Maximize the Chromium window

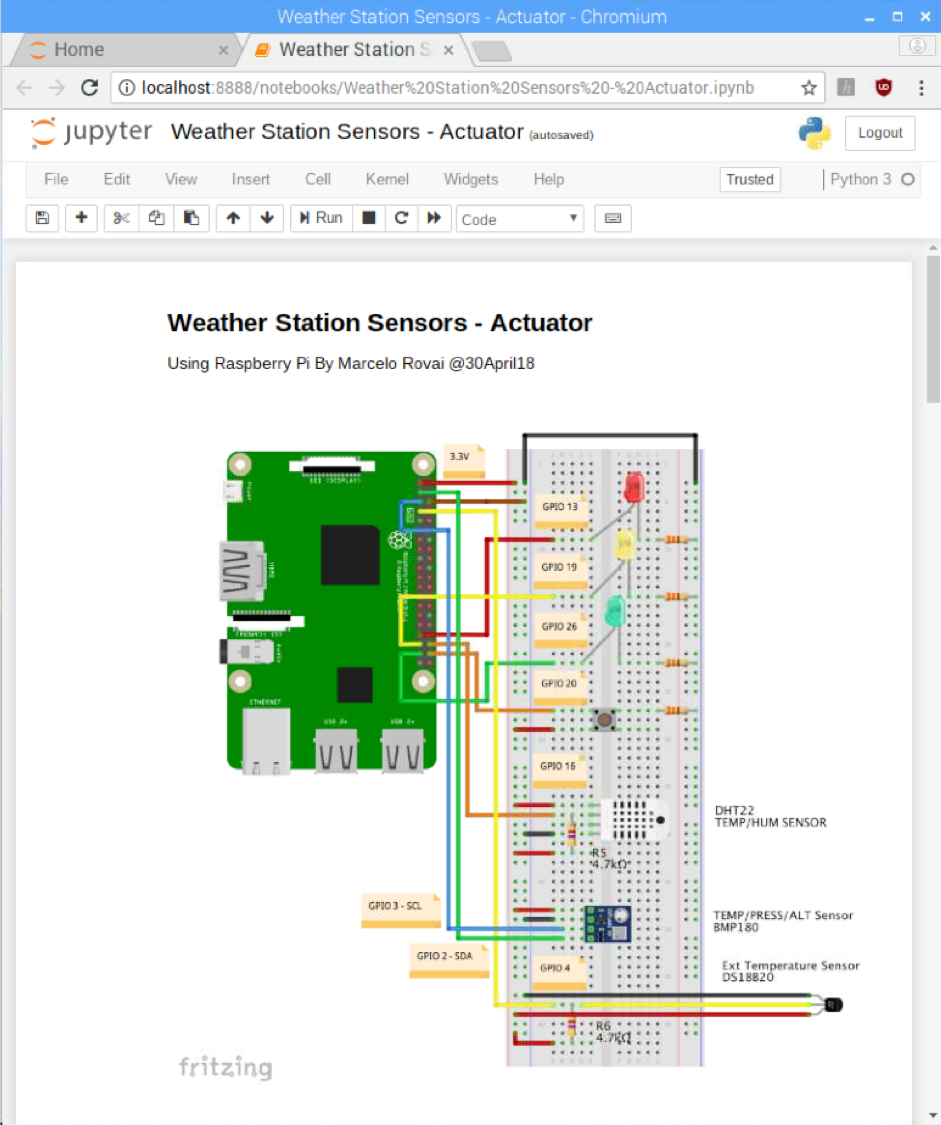pyautogui.click(x=897, y=17)
